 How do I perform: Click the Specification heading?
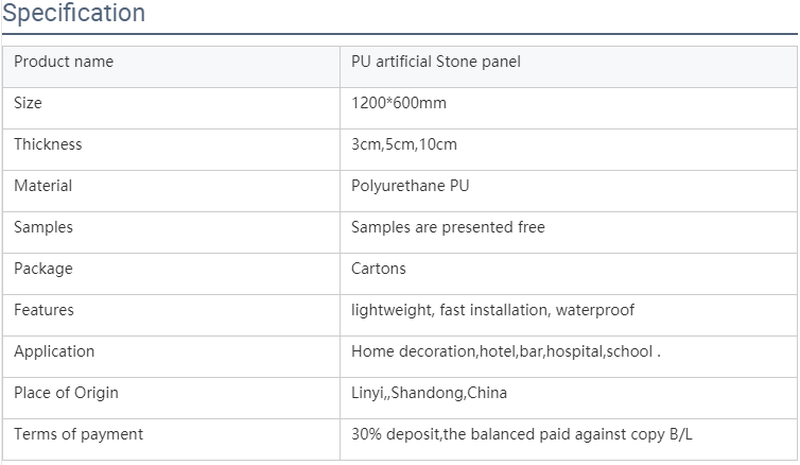[74, 14]
